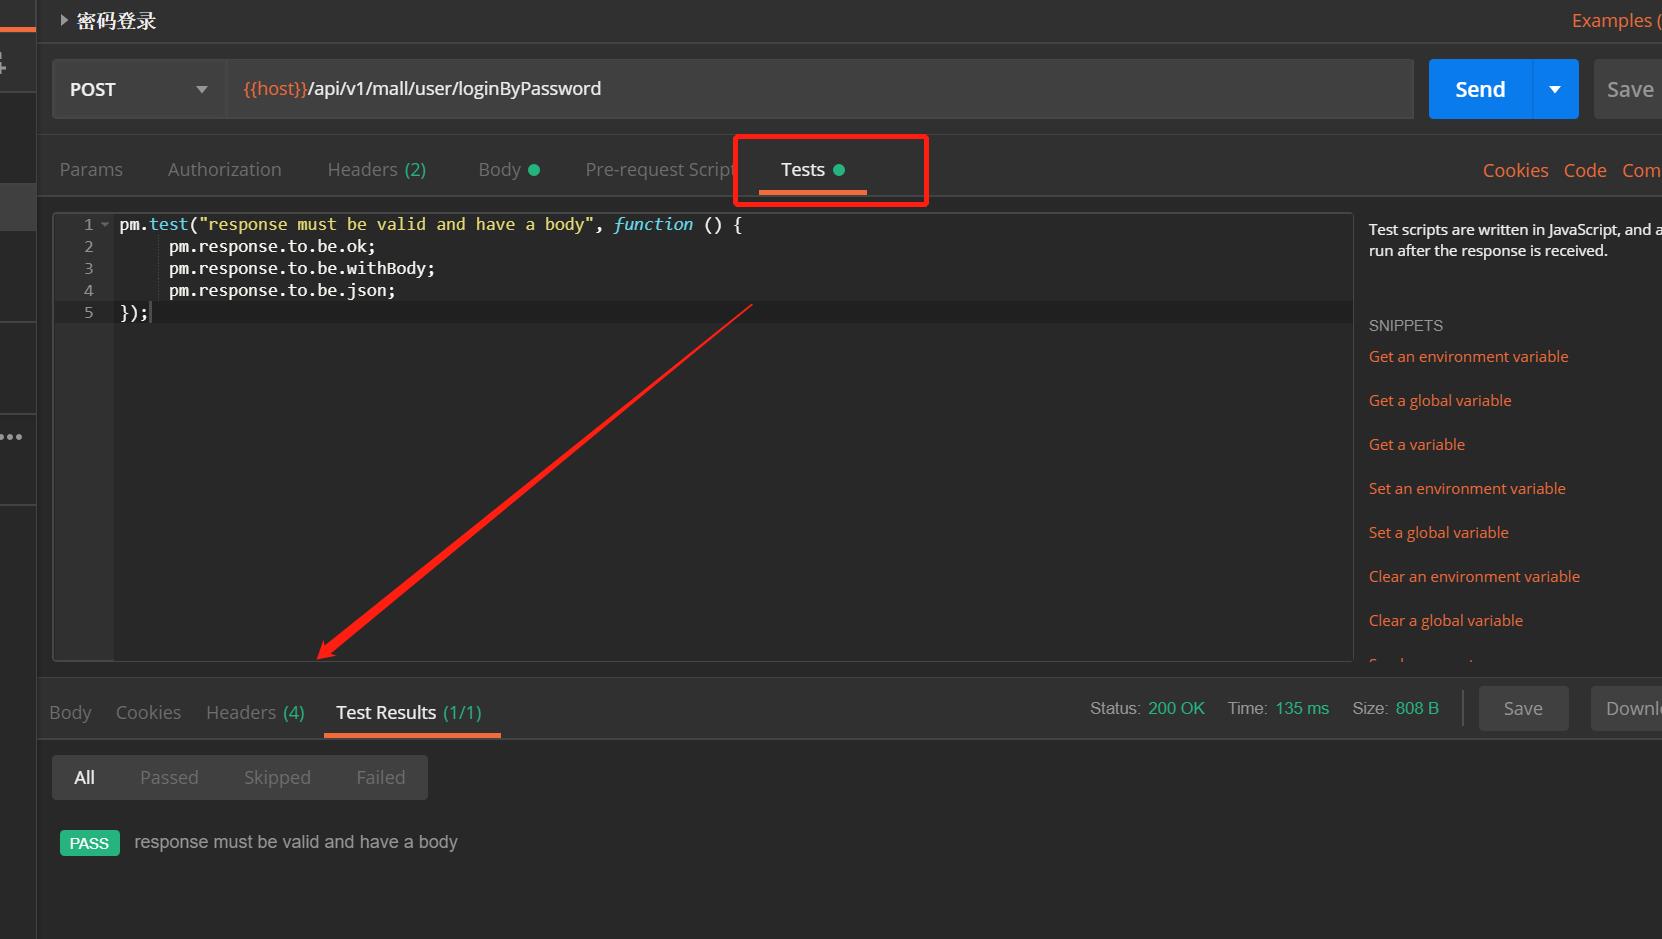Open the response Cookies tab
Image resolution: width=1662 pixels, height=939 pixels.
pyautogui.click(x=148, y=712)
